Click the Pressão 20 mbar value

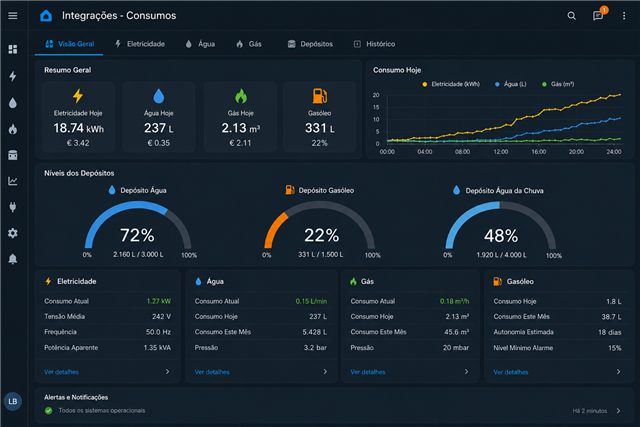pos(456,348)
